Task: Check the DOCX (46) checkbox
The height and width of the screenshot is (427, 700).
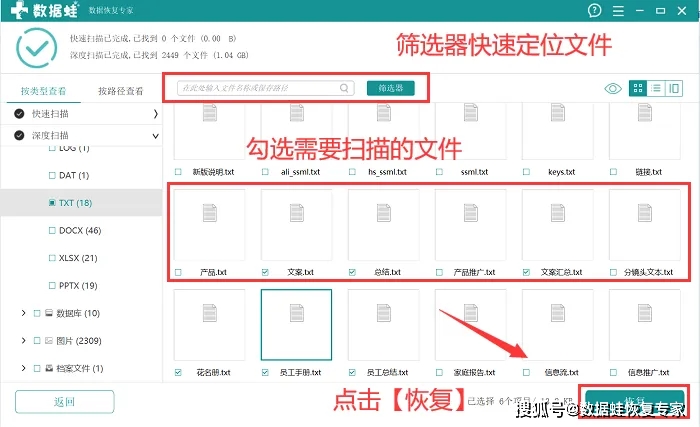Action: click(52, 230)
